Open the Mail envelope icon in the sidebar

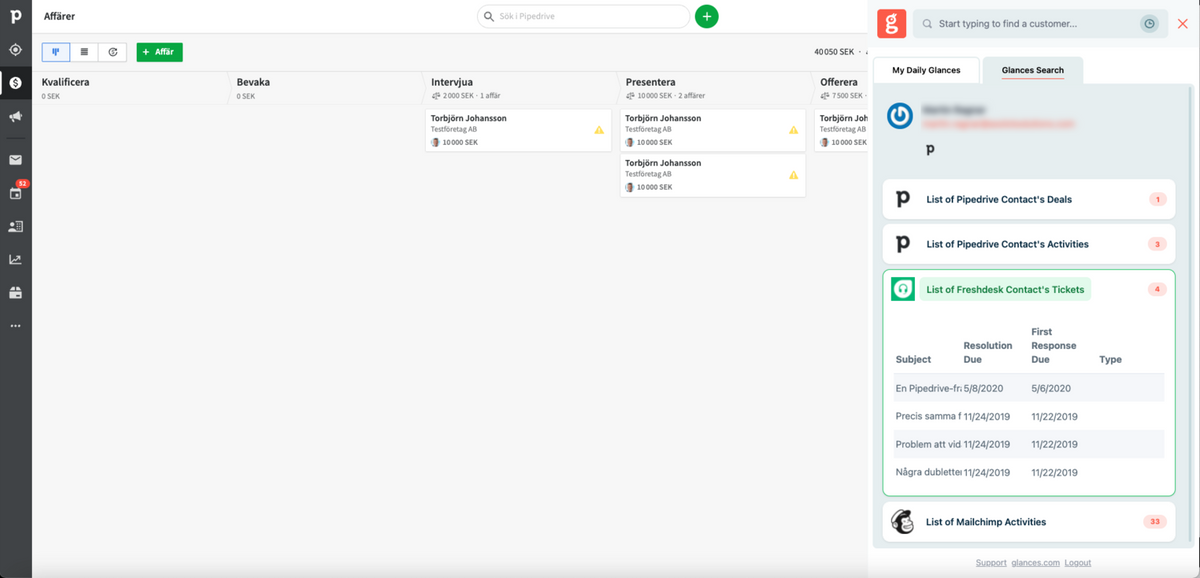coord(15,160)
